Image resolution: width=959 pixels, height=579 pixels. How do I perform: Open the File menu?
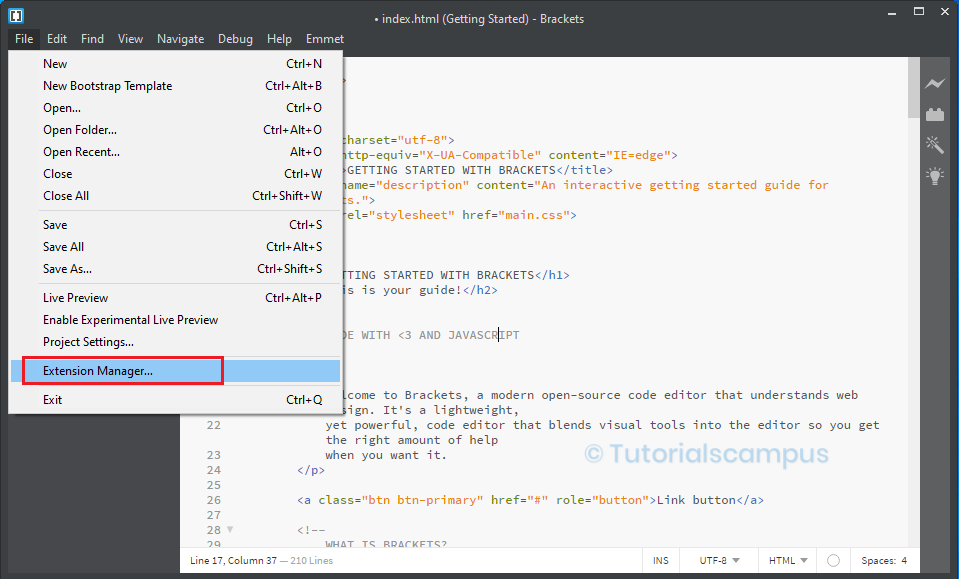(x=24, y=39)
